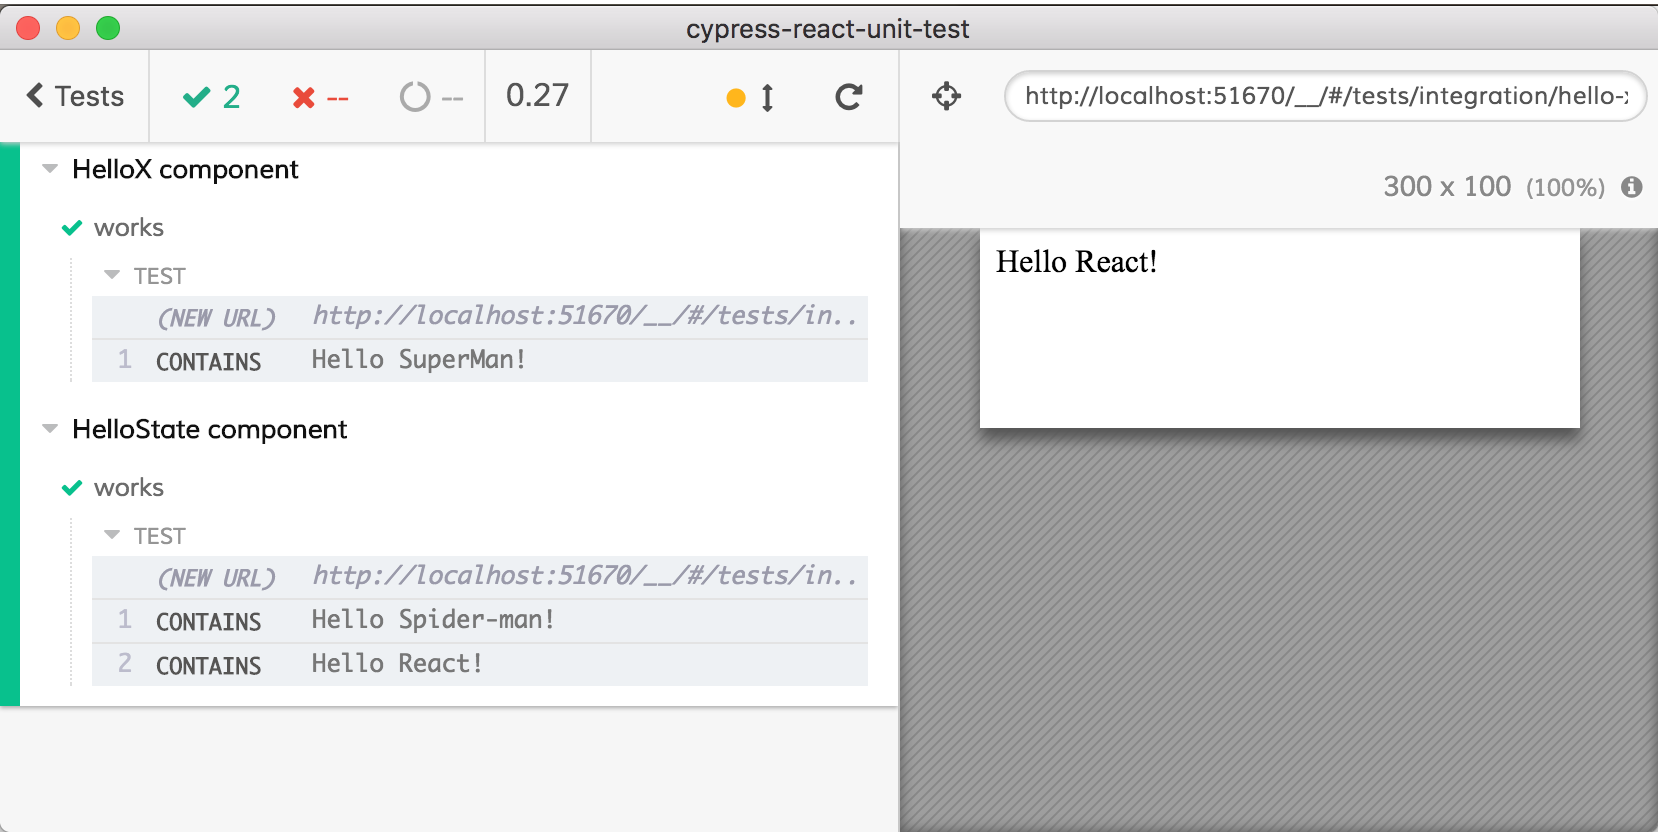1658x832 pixels.
Task: Open the selector playground crosshair icon
Action: [x=946, y=96]
